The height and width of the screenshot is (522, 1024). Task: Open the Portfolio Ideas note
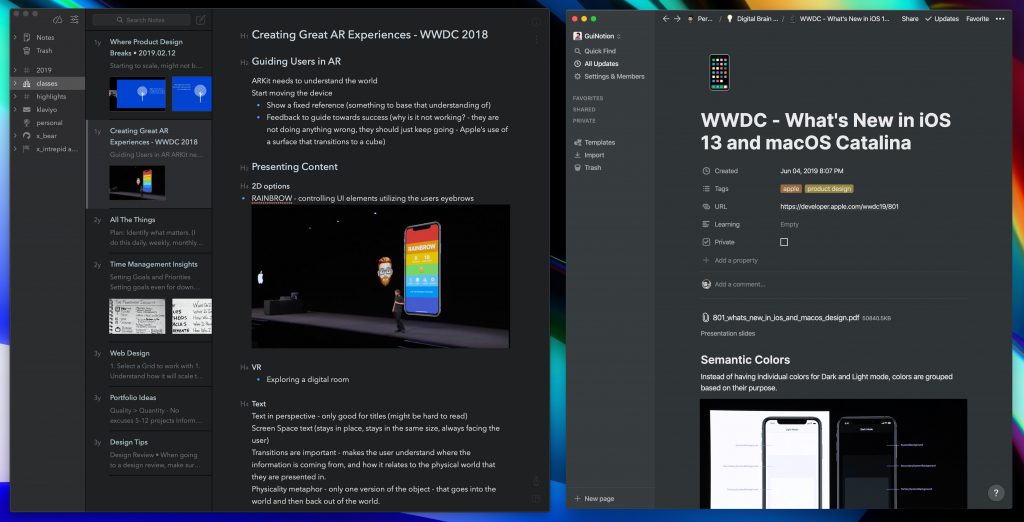pos(149,408)
